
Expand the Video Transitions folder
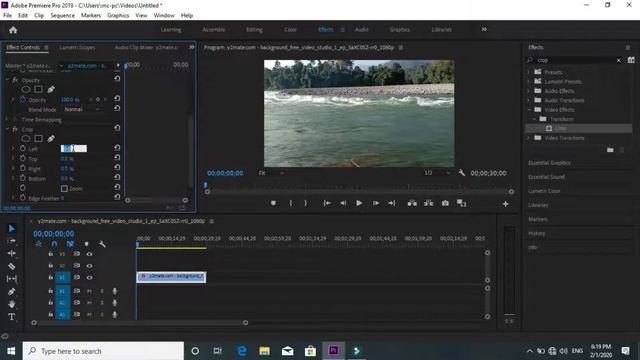pyautogui.click(x=529, y=138)
